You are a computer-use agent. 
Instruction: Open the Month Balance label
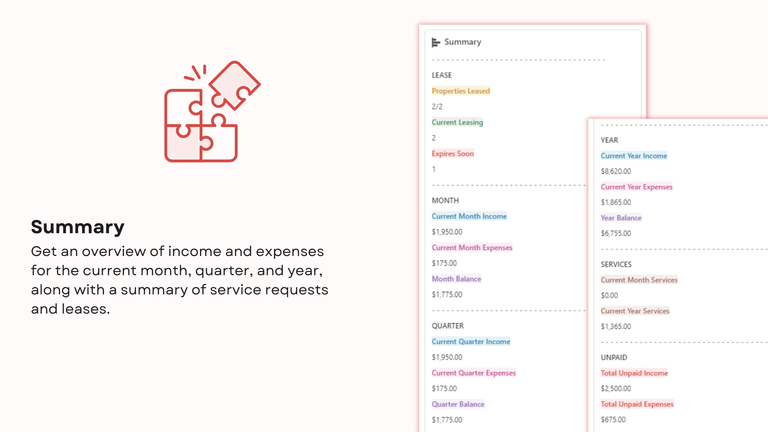(456, 279)
